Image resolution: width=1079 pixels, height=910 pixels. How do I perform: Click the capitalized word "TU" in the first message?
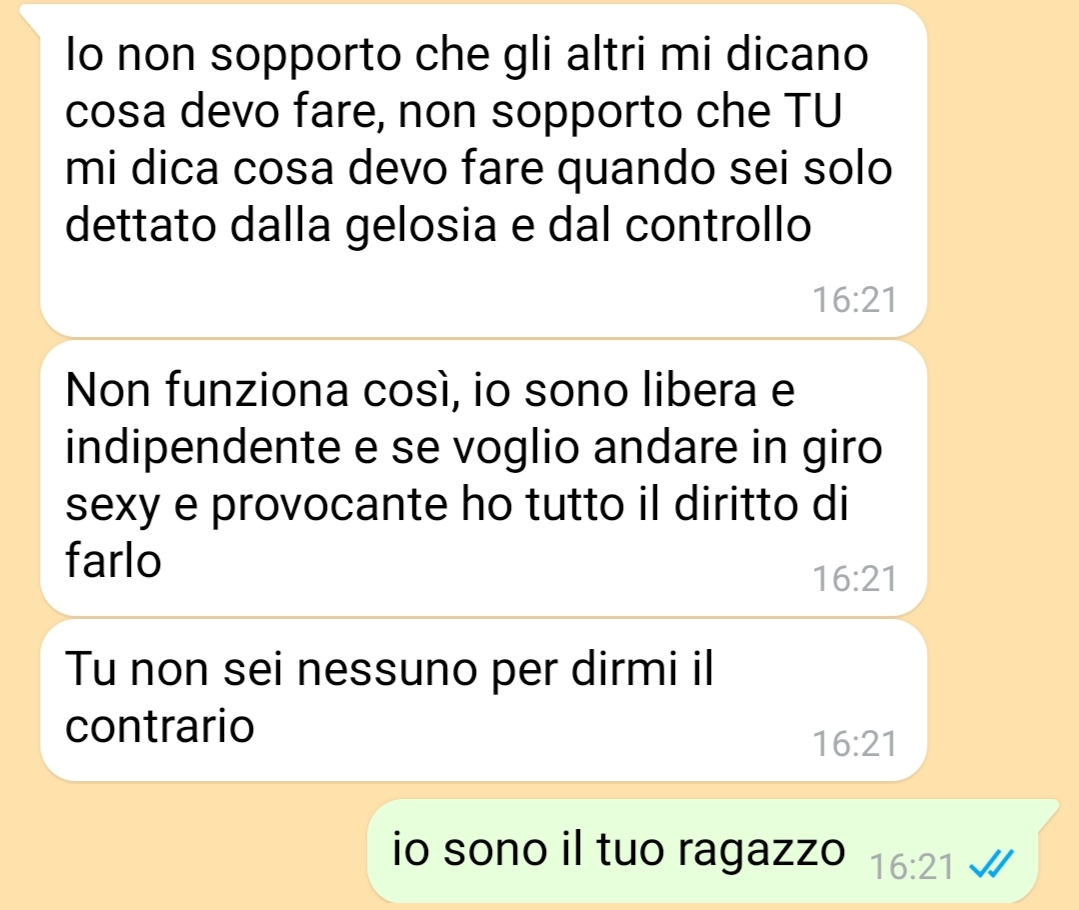tap(813, 111)
